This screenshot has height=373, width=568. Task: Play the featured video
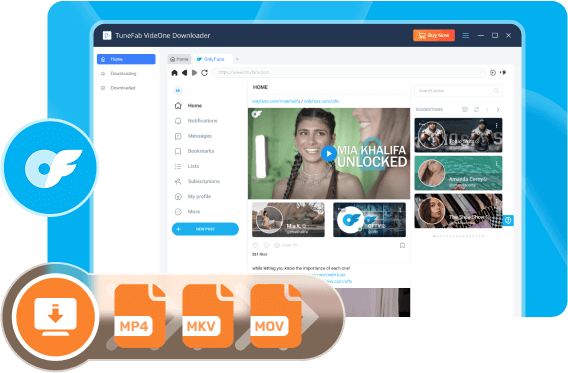tap(329, 154)
